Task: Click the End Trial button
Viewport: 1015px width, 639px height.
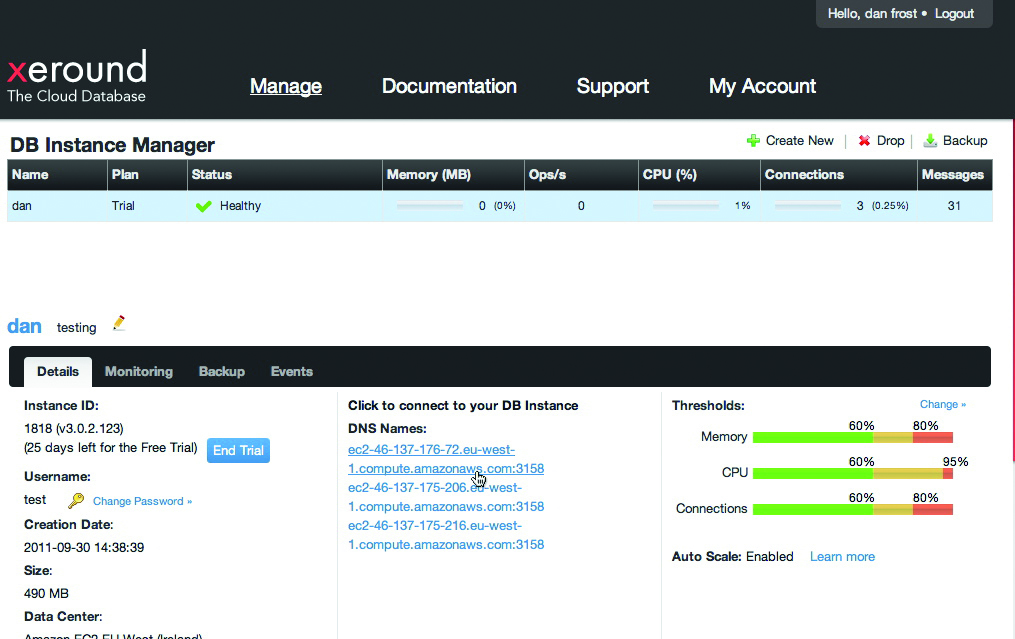Action: coord(238,451)
